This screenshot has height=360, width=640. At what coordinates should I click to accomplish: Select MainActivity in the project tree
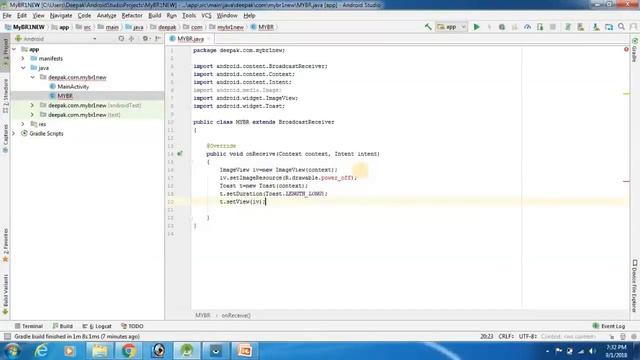coord(69,87)
